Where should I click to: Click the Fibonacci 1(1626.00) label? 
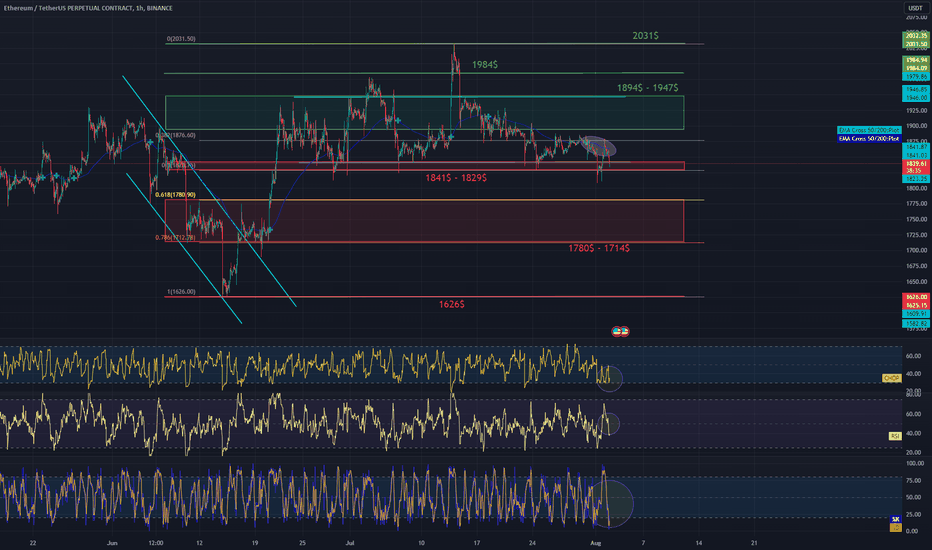tap(181, 291)
